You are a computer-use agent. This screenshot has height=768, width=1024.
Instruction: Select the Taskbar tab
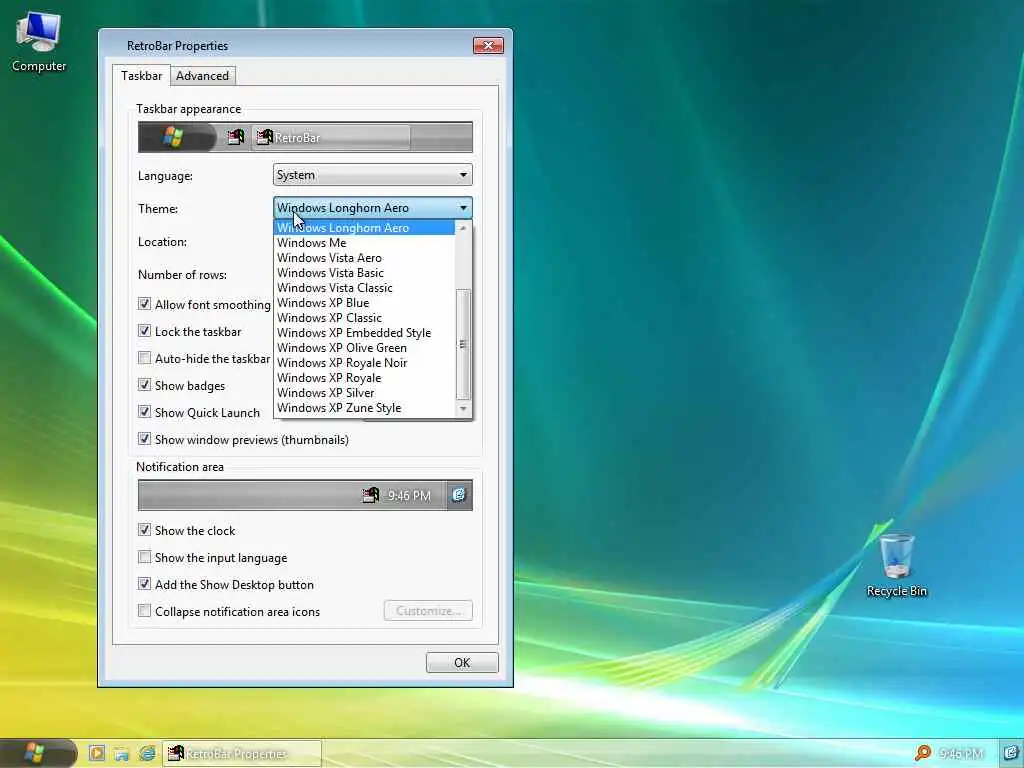[142, 76]
